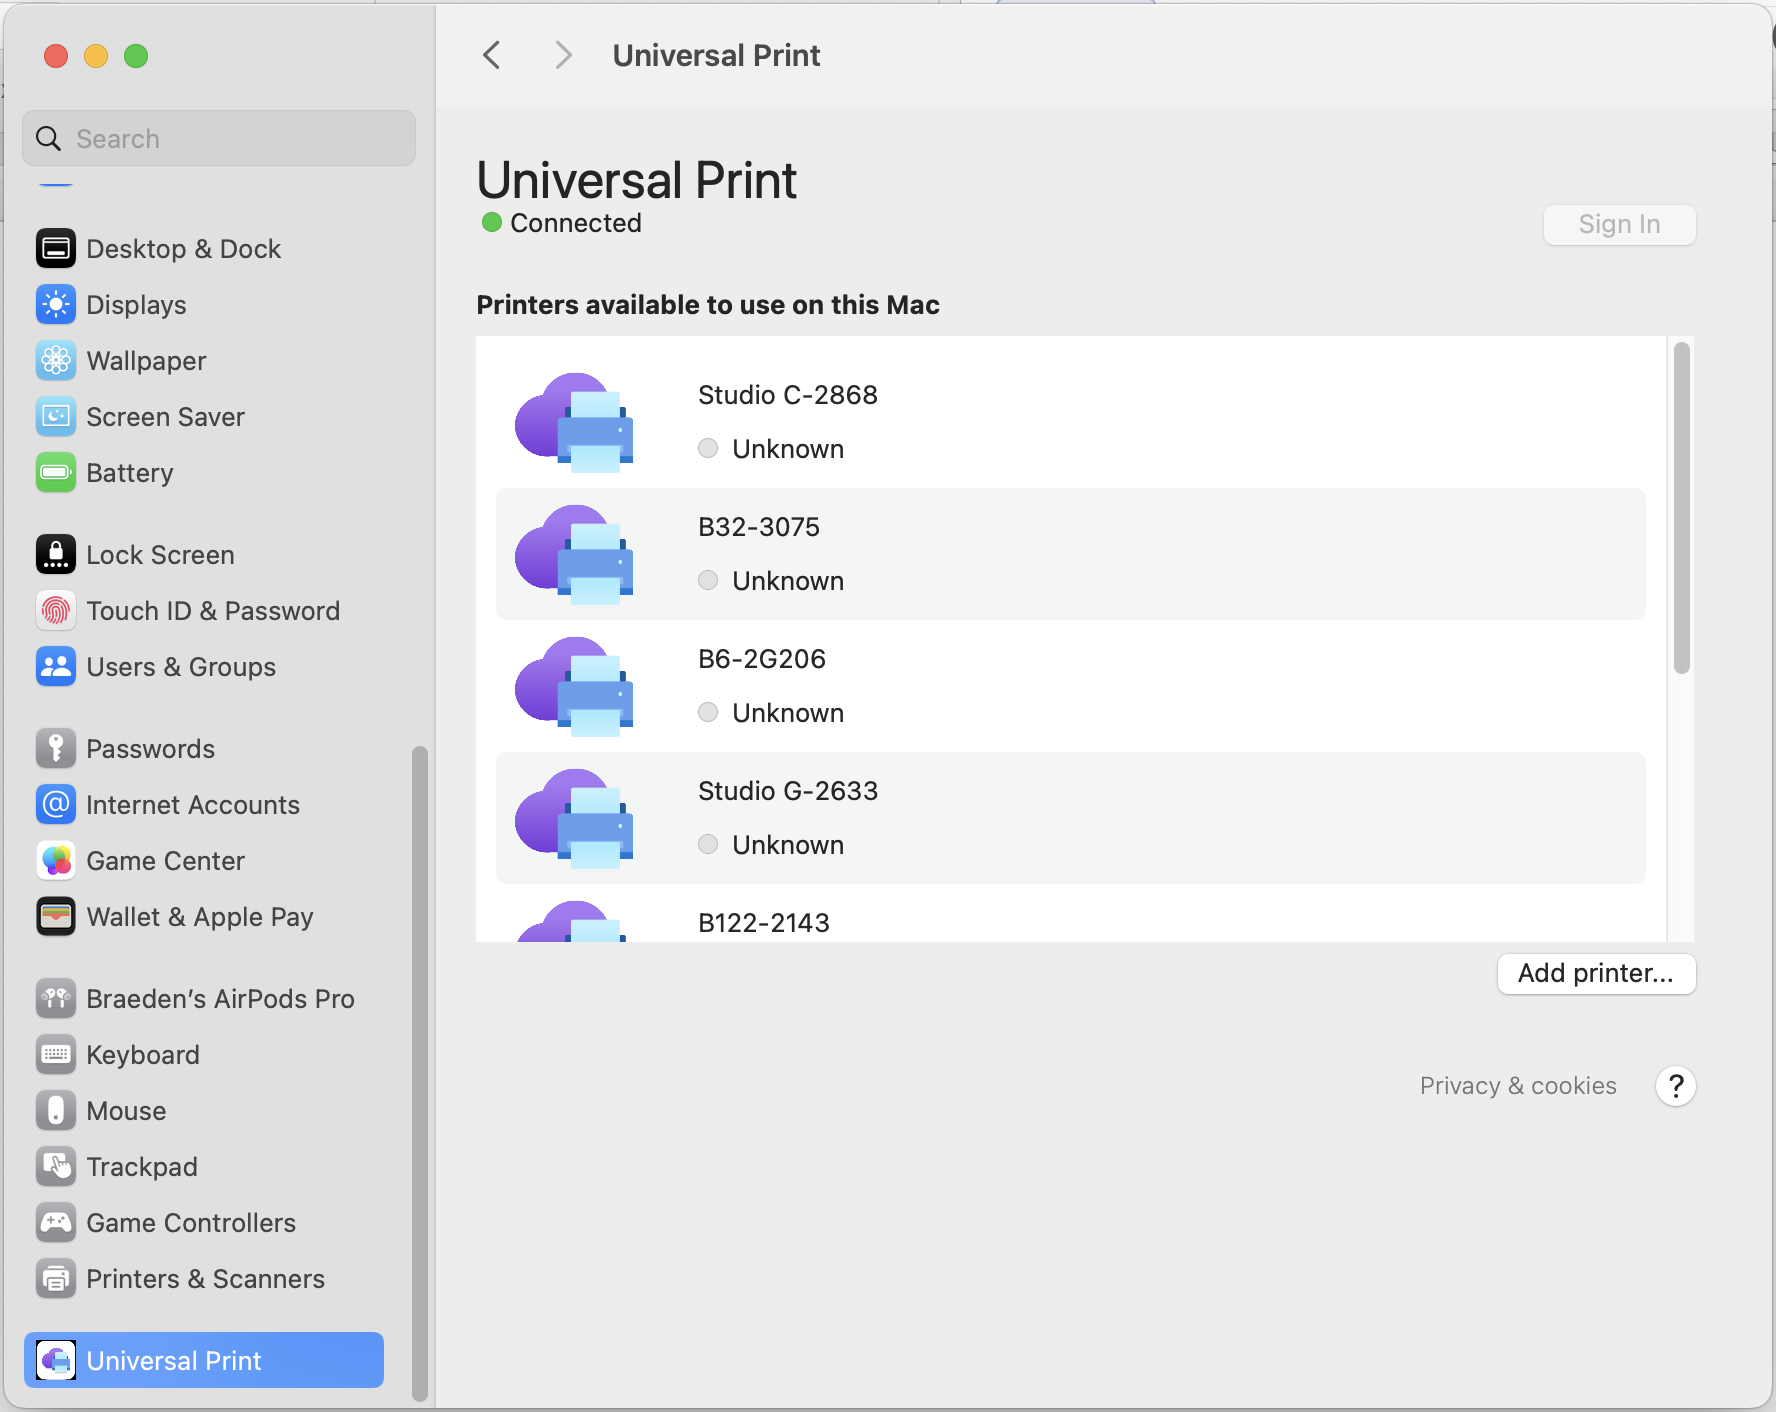The width and height of the screenshot is (1776, 1412).
Task: Open Printers & Scanners settings
Action: [x=205, y=1278]
